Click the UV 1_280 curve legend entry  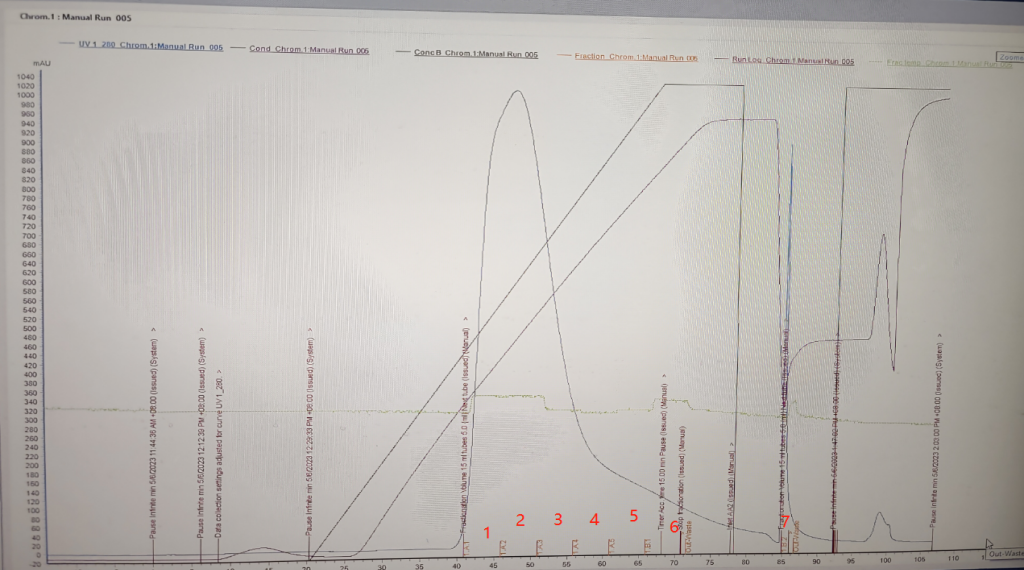click(150, 47)
